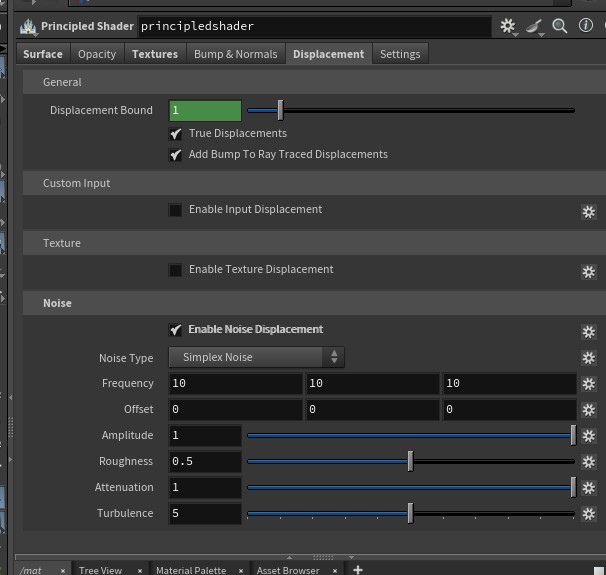This screenshot has height=575, width=606.
Task: Open the Asset Browser pane tab
Action: point(289,570)
